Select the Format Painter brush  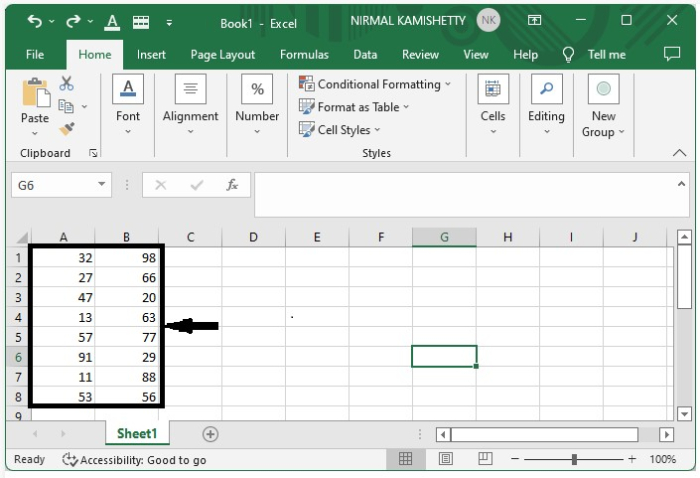click(67, 129)
